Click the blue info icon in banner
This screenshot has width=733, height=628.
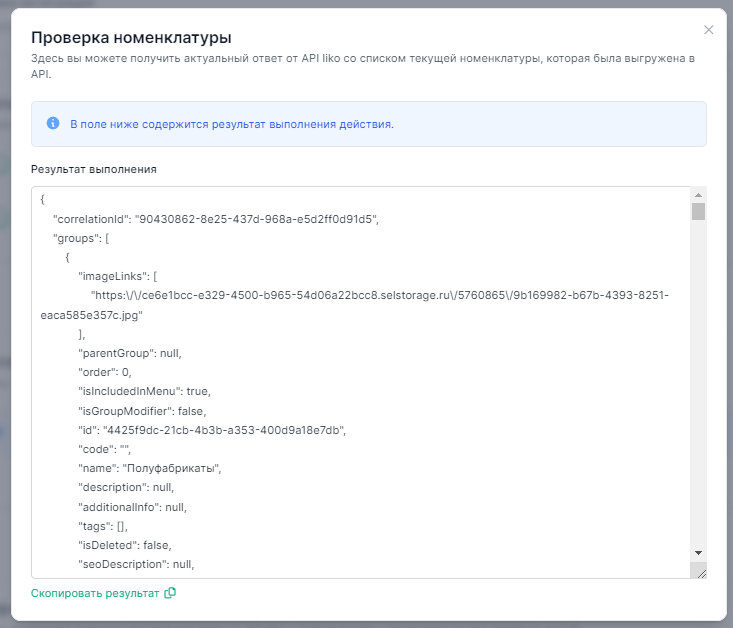pyautogui.click(x=53, y=124)
